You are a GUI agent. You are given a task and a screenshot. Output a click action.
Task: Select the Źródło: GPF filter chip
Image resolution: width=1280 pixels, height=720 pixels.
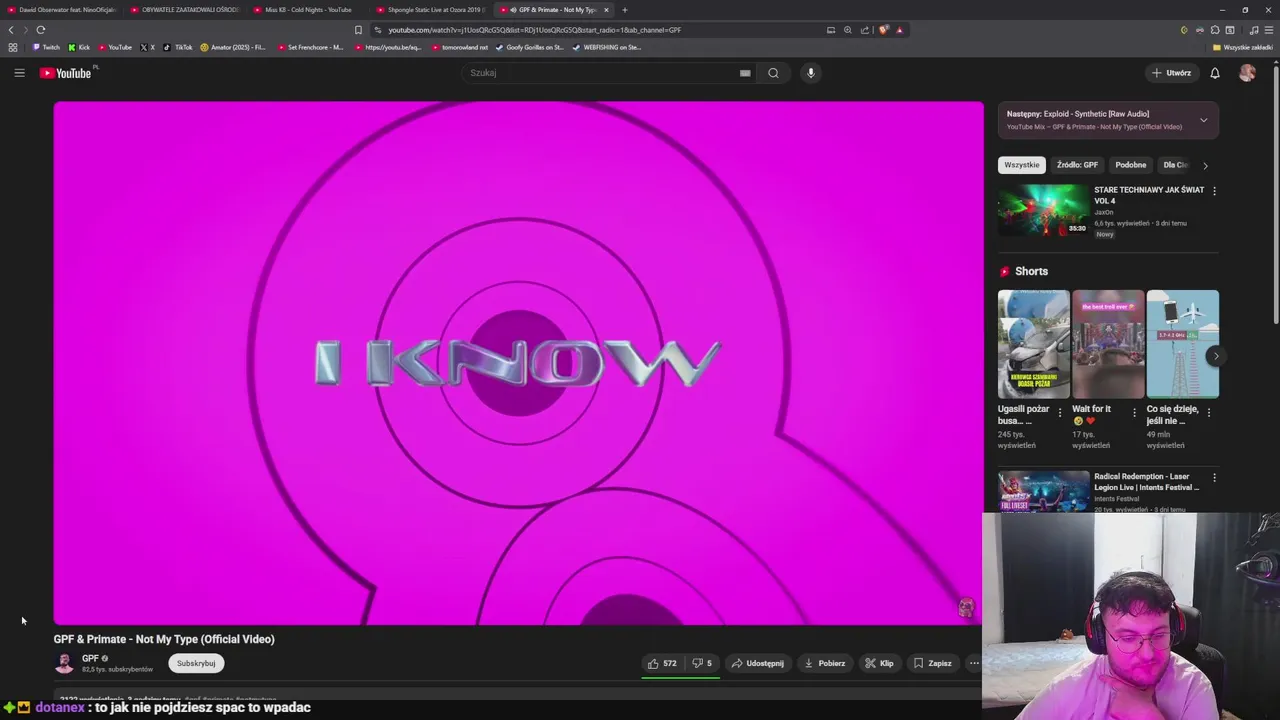(x=1077, y=165)
